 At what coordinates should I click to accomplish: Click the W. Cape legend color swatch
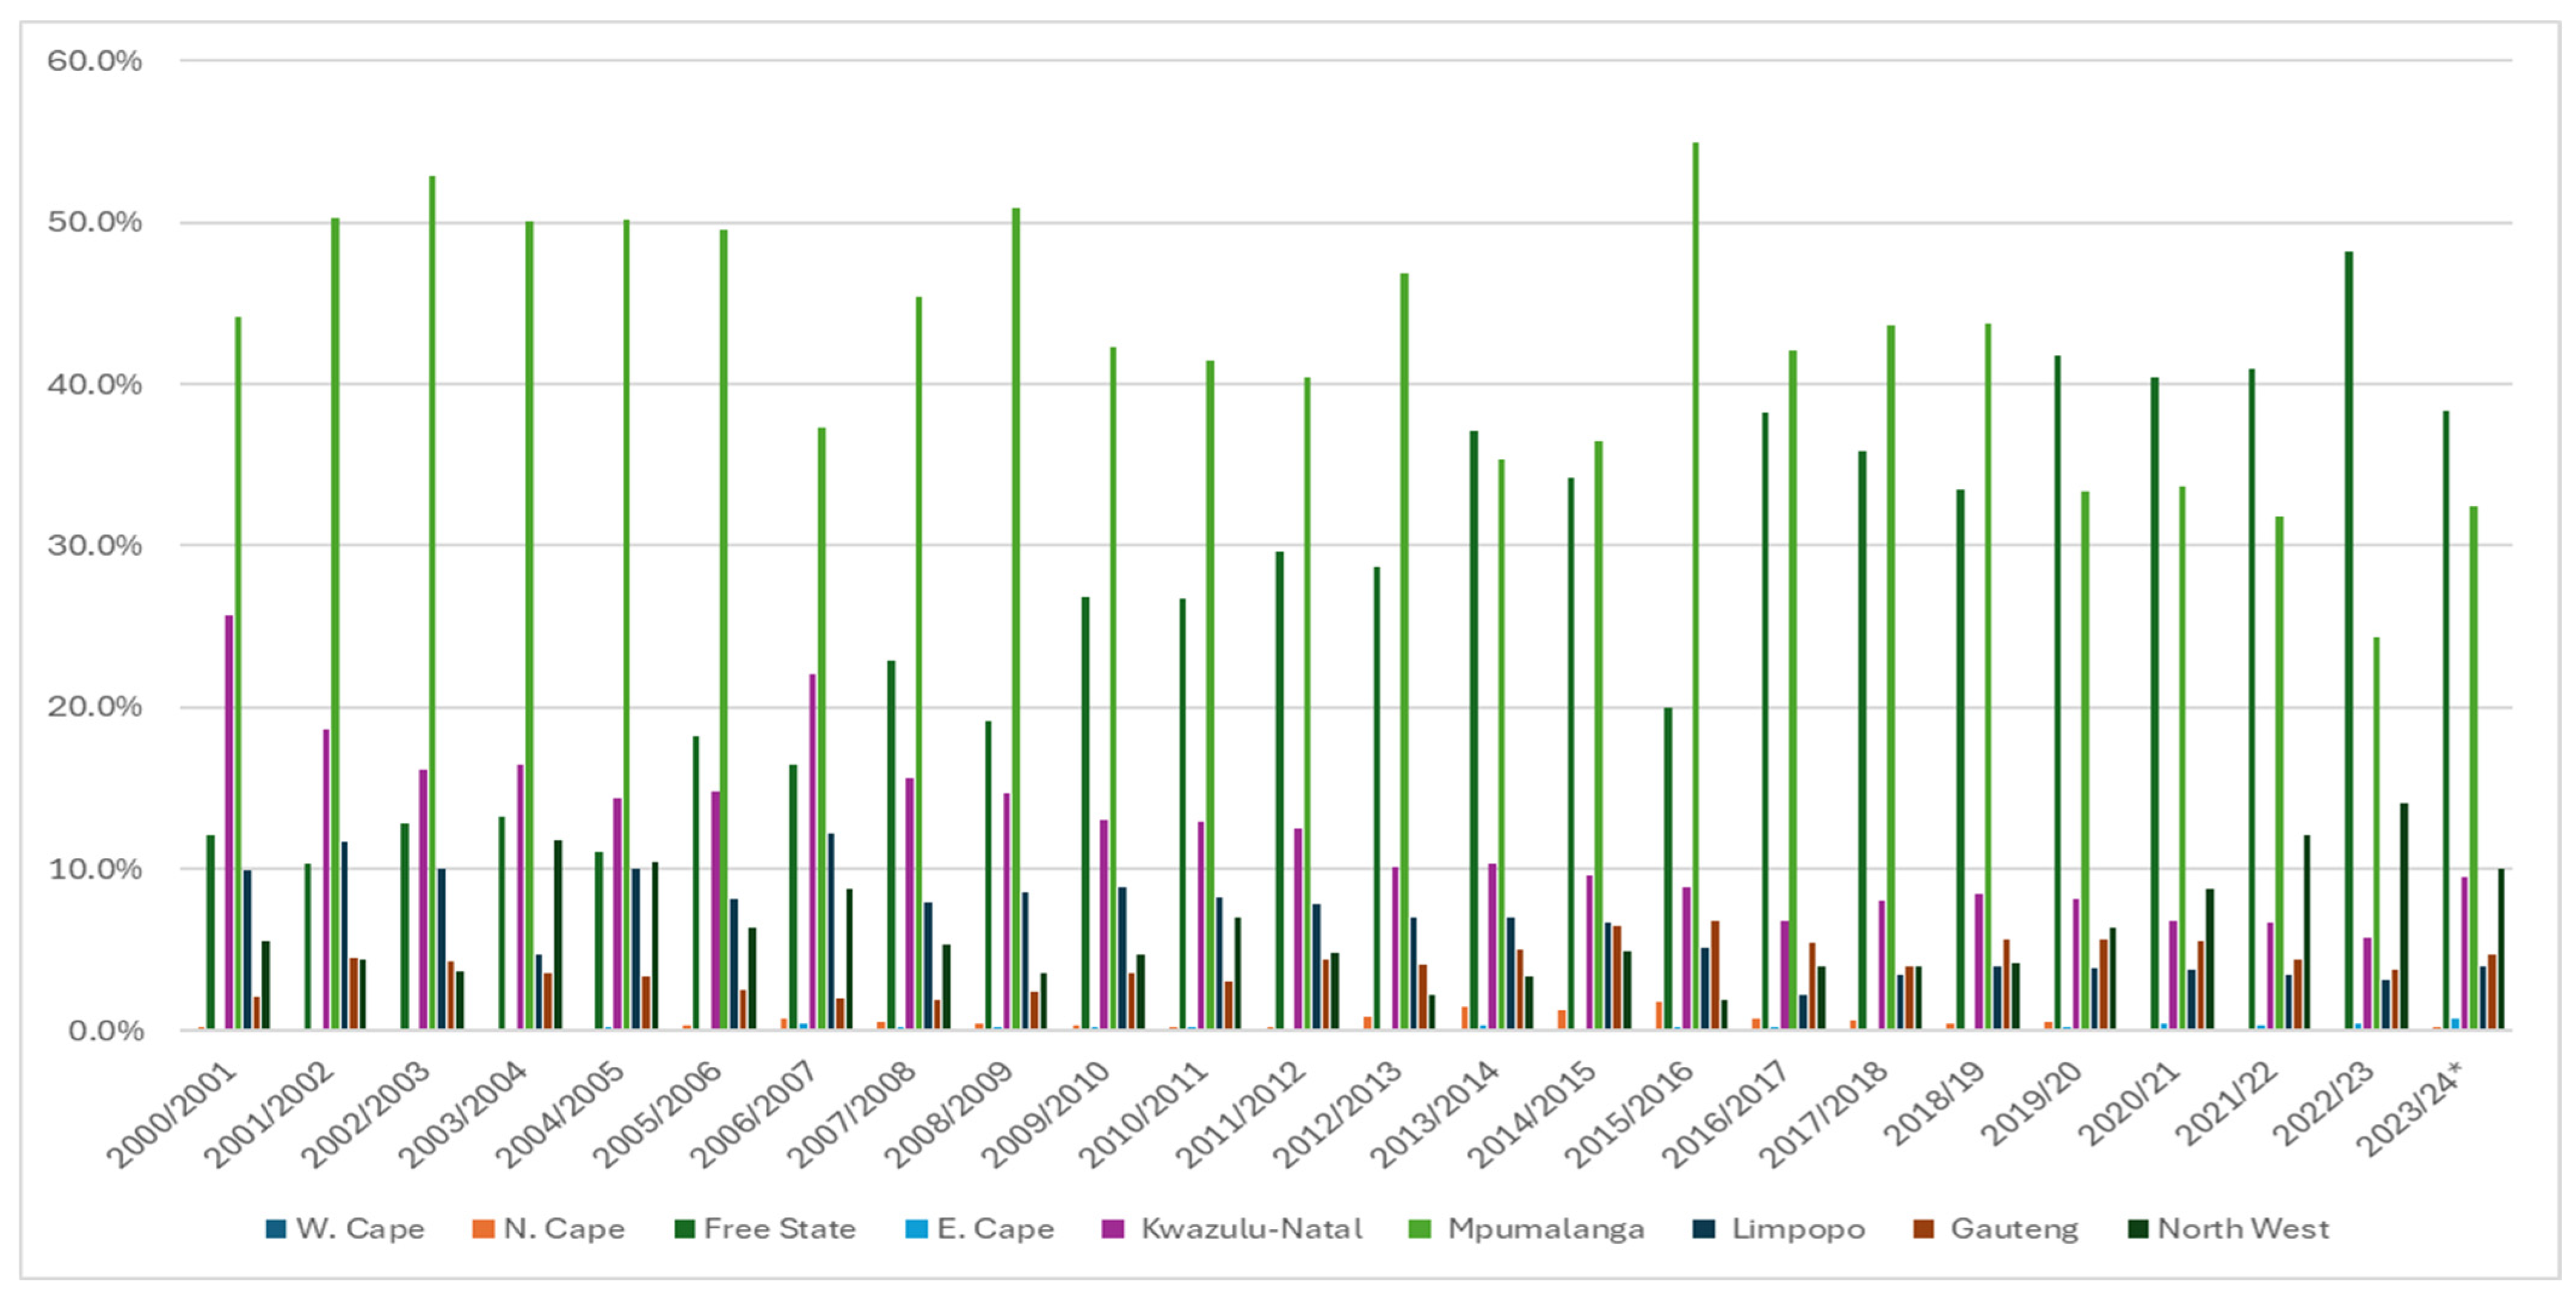276,1228
